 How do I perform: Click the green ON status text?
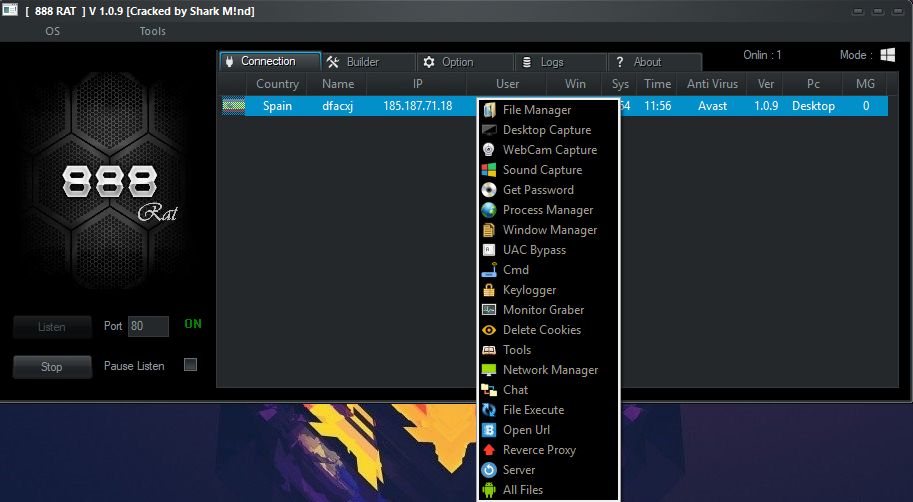[193, 324]
